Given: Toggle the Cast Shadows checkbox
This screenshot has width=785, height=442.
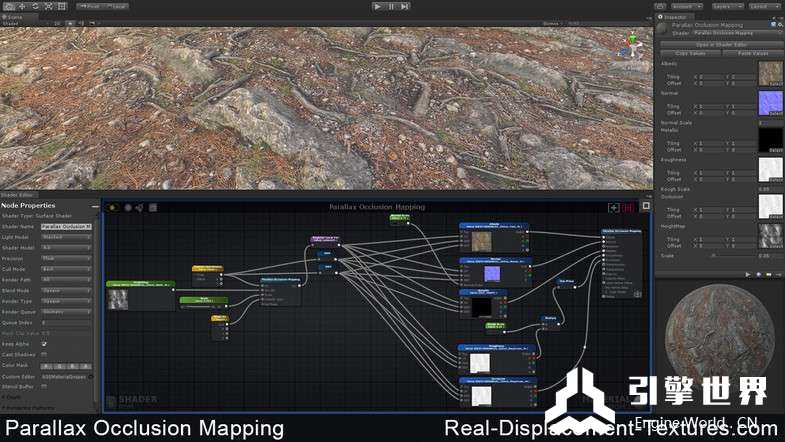Looking at the screenshot, I should (x=44, y=354).
